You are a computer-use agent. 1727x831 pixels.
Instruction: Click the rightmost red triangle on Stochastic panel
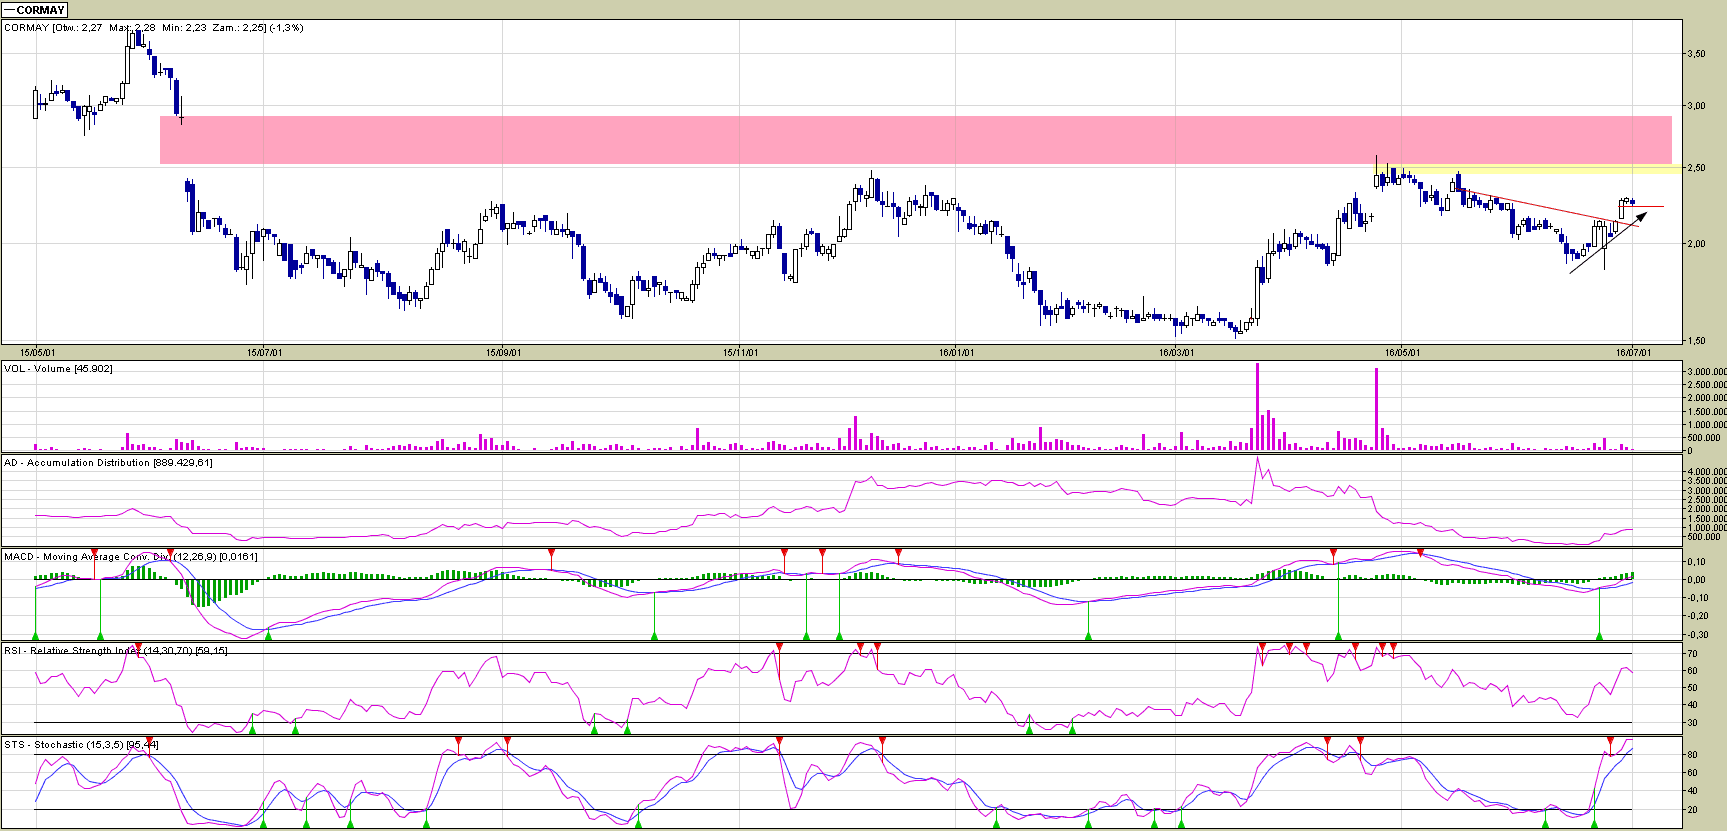tap(1610, 741)
